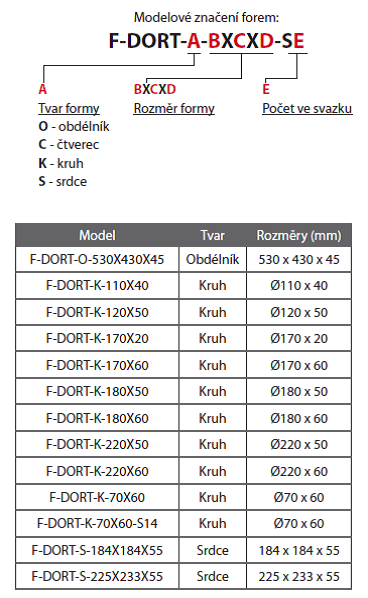
Task: Click the F-DORT-K-120X50 model cell
Action: click(x=97, y=312)
